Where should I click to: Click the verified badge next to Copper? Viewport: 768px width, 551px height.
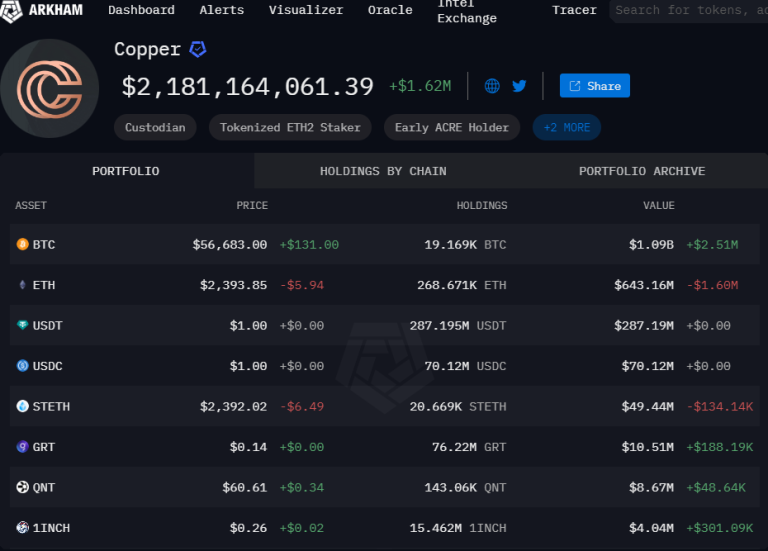[198, 49]
